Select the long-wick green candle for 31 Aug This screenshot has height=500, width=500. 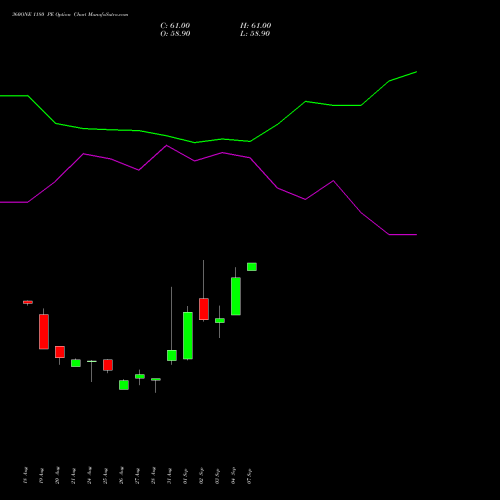(172, 355)
